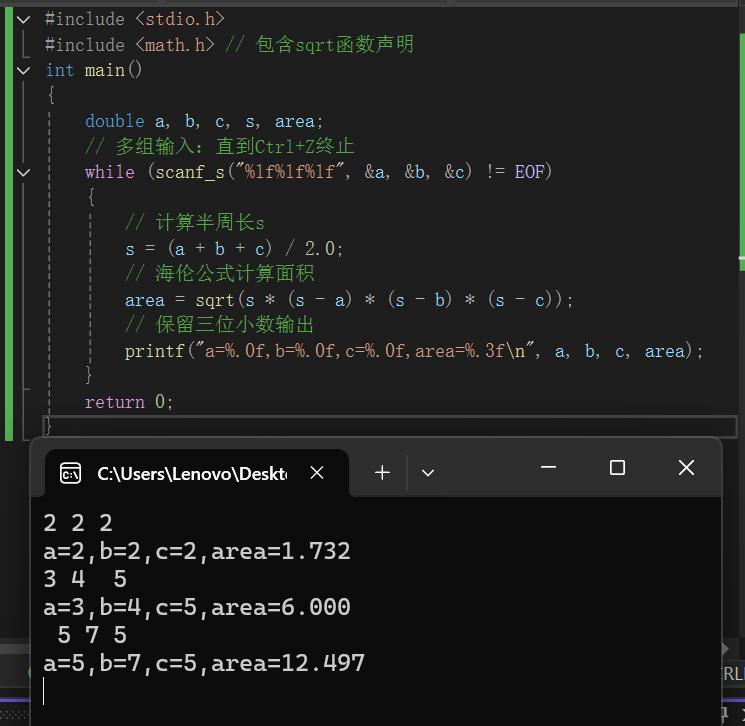Image resolution: width=745 pixels, height=726 pixels.
Task: Maximize the terminal window
Action: (617, 468)
